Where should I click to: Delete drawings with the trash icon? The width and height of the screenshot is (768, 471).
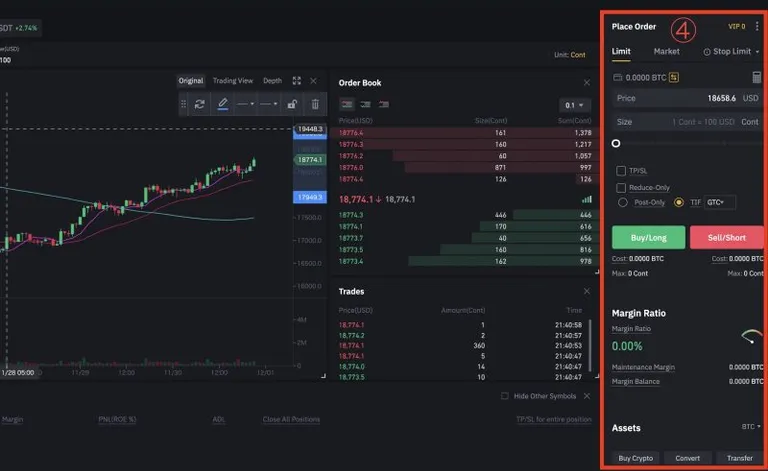[315, 104]
